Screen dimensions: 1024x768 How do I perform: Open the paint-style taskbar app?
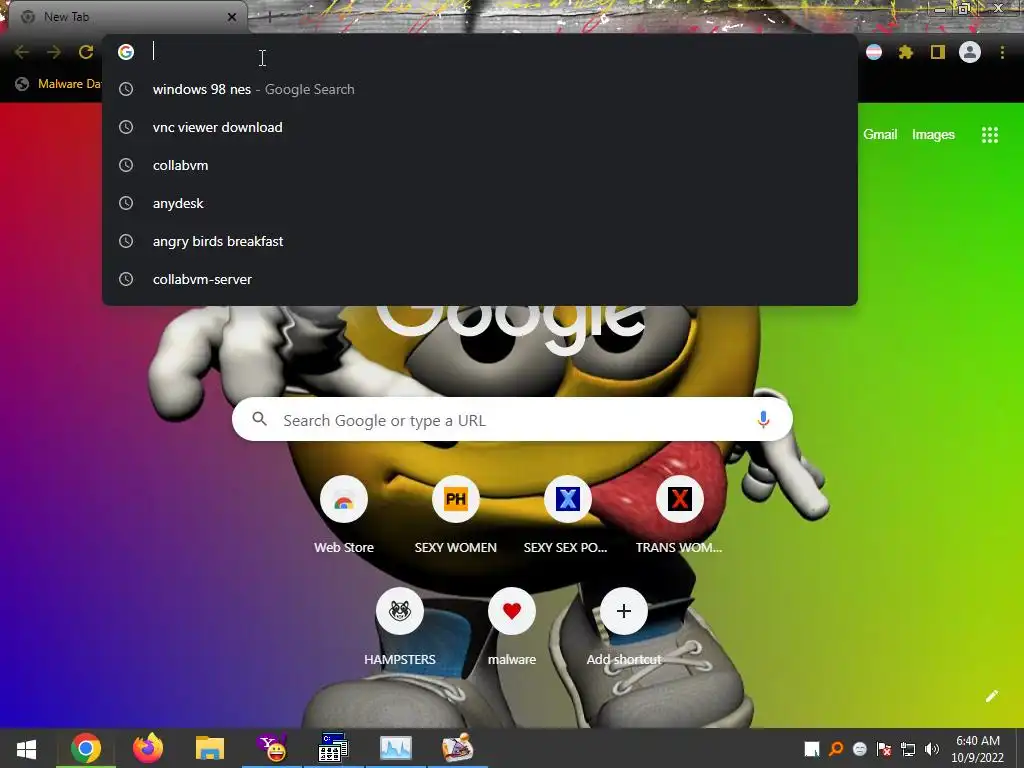(457, 748)
